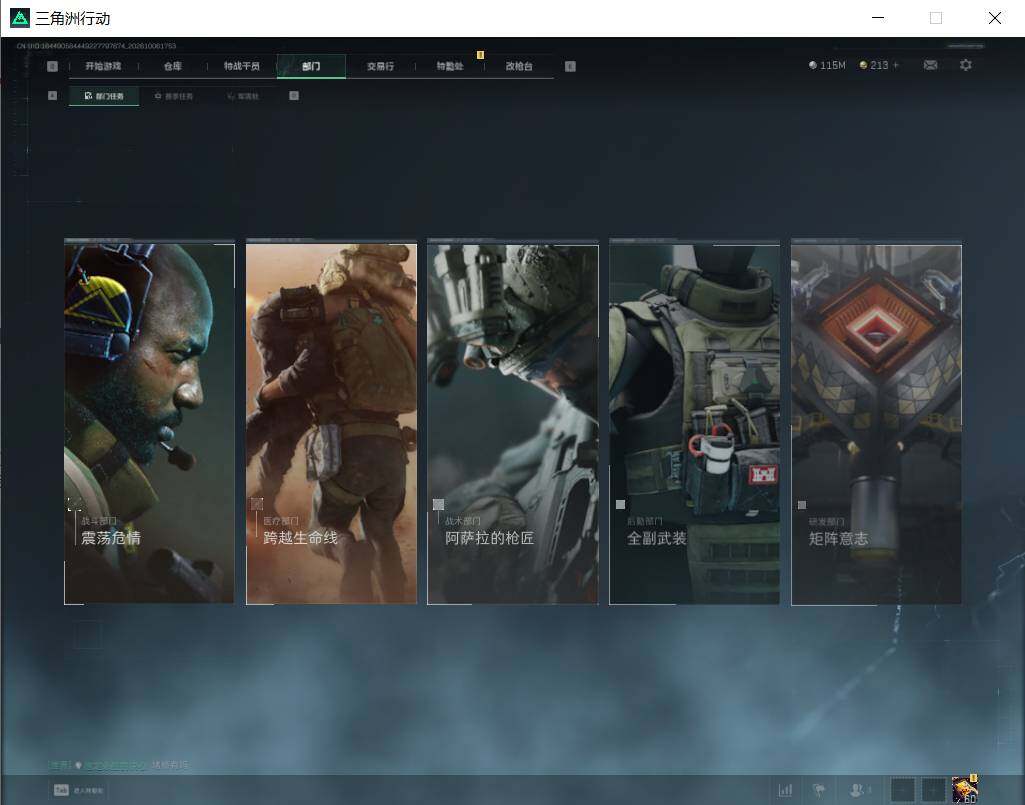Open the friends icon in bottom bar
The height and width of the screenshot is (805, 1025).
[858, 790]
